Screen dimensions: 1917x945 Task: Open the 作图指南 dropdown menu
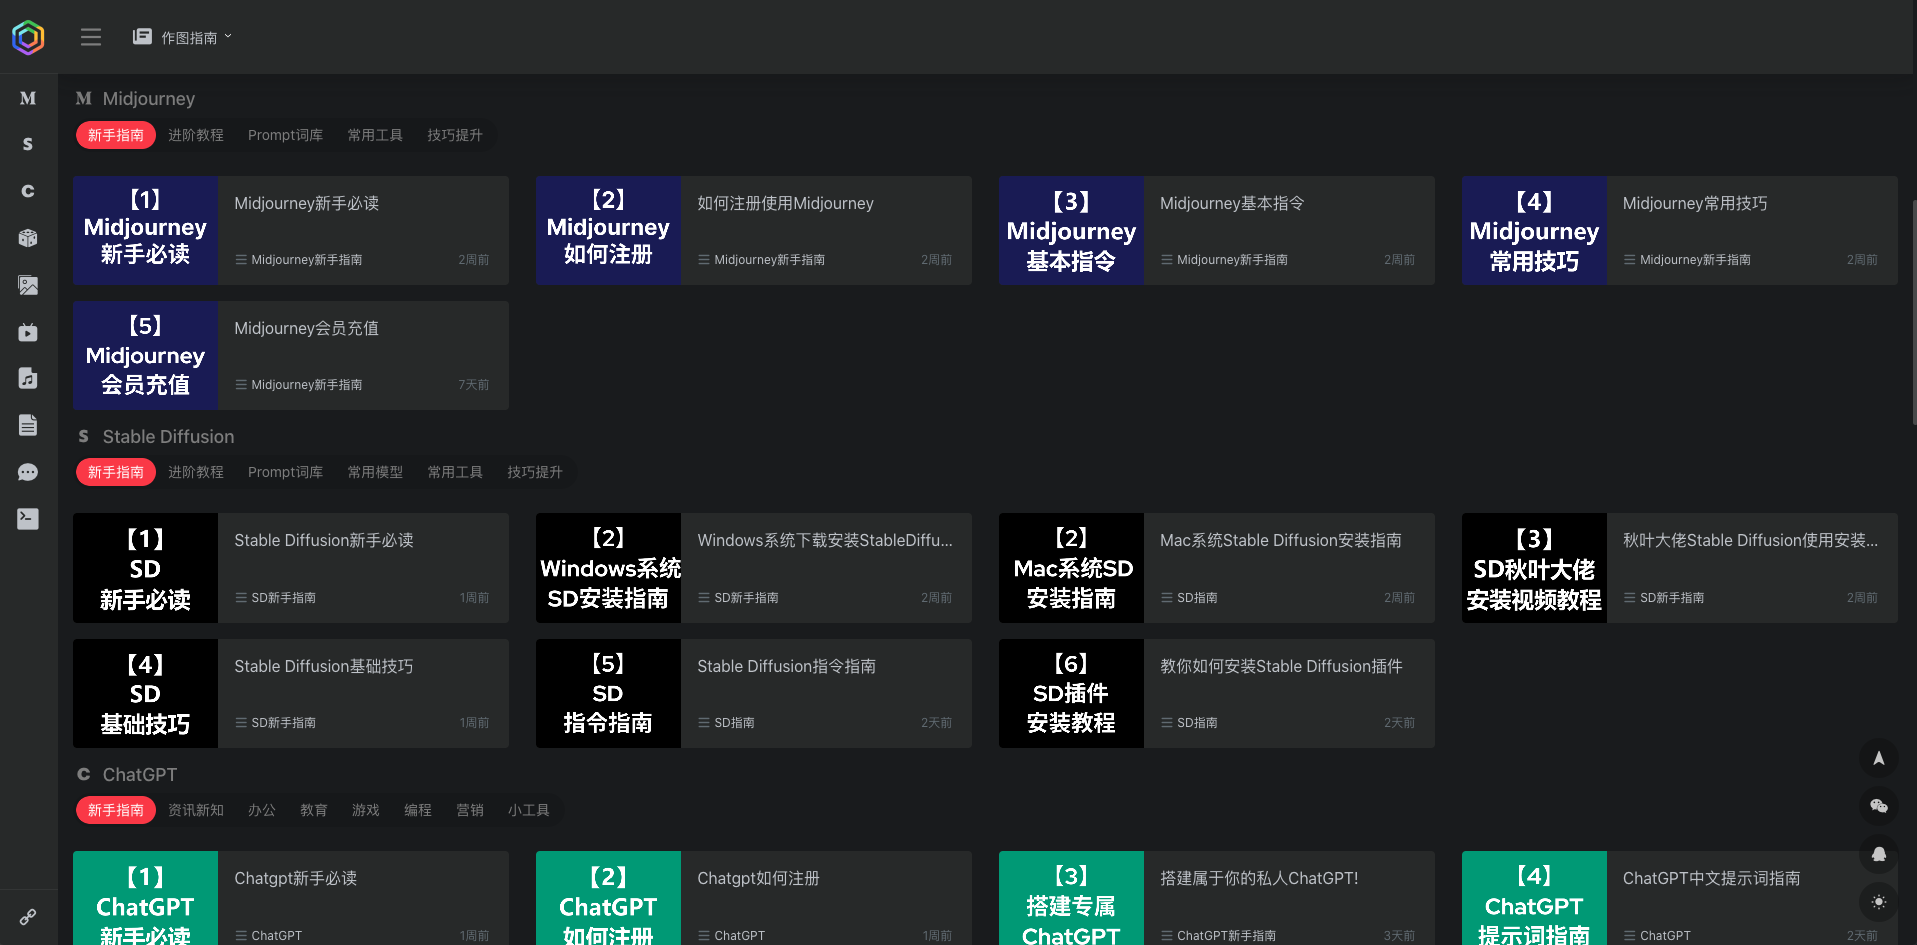coord(182,37)
